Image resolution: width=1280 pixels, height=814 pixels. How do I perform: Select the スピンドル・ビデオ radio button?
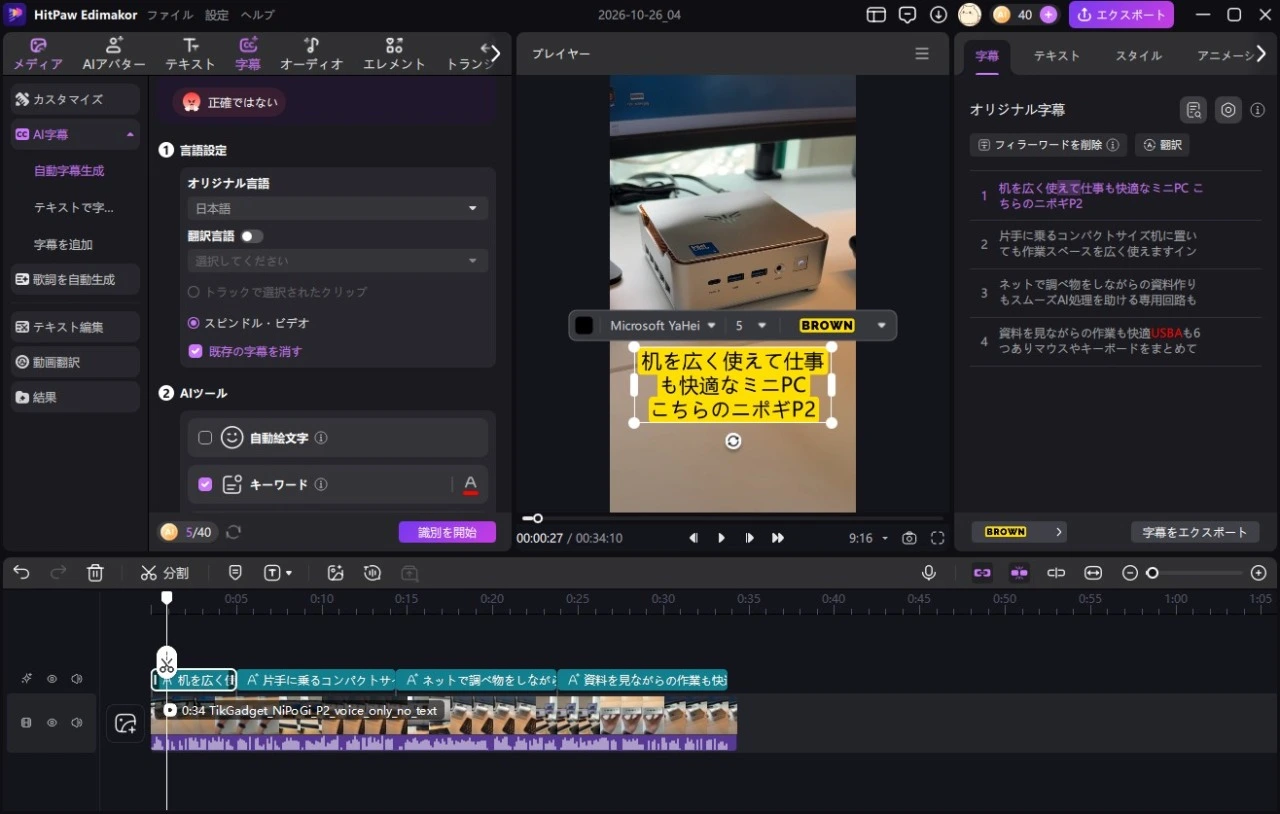click(x=194, y=323)
